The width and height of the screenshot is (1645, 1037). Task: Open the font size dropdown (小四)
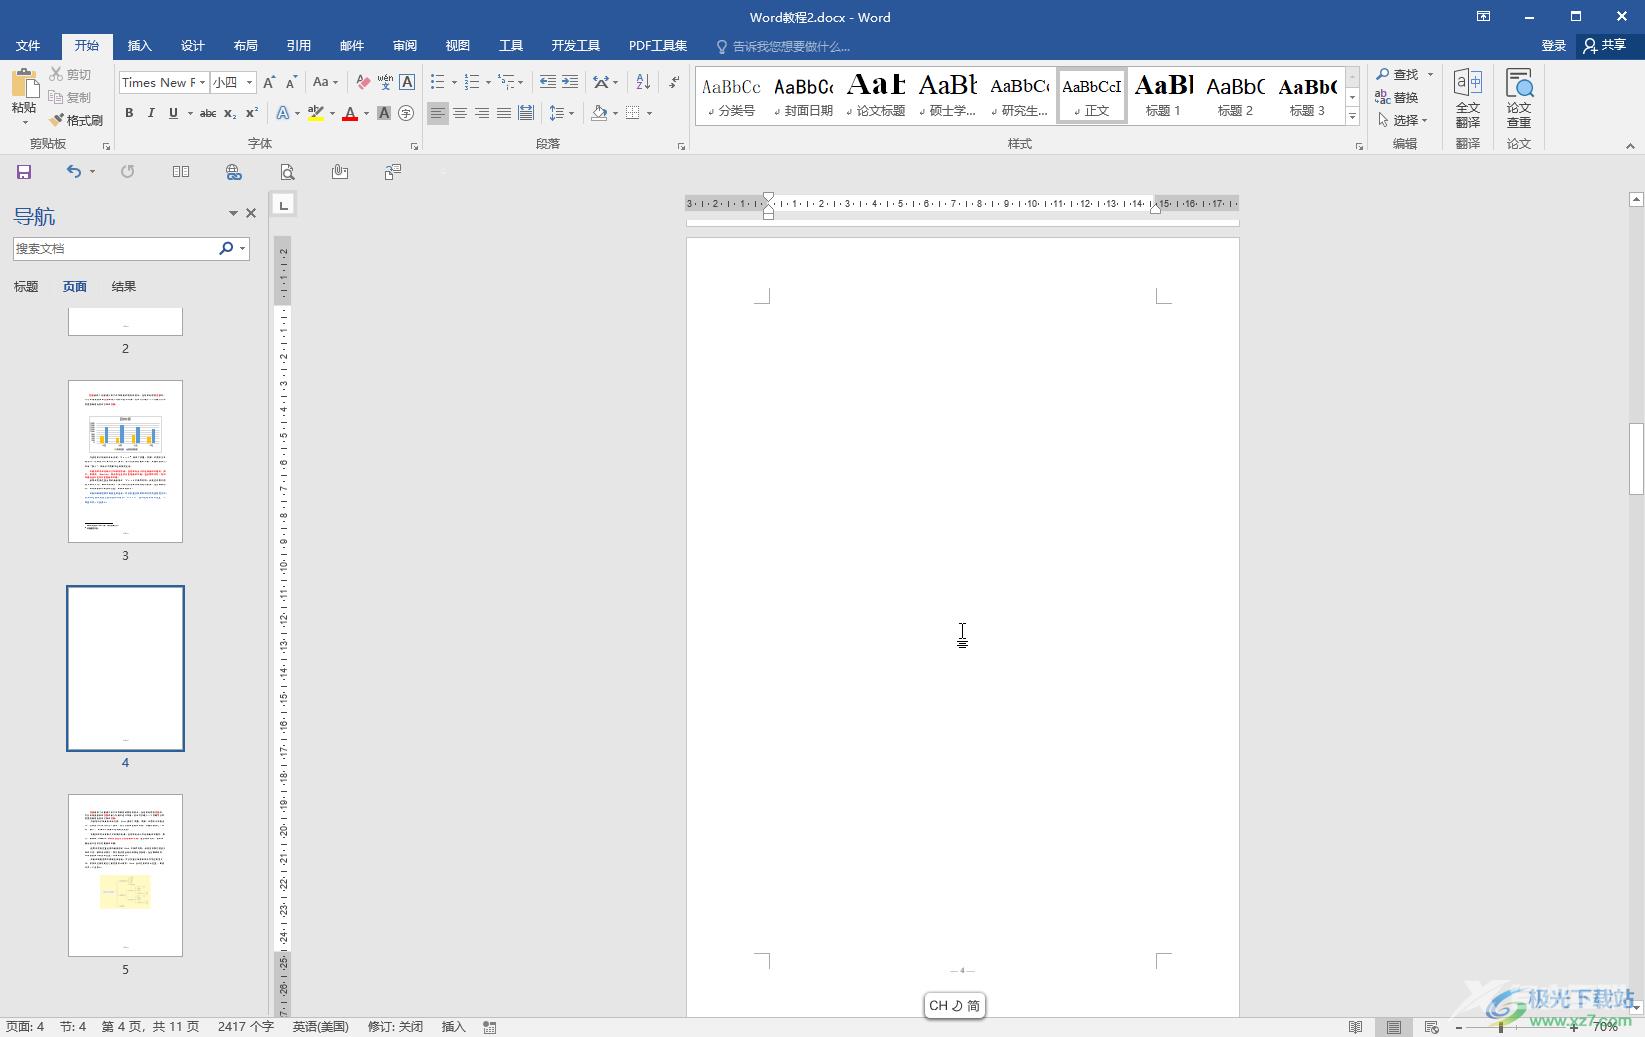coord(249,82)
